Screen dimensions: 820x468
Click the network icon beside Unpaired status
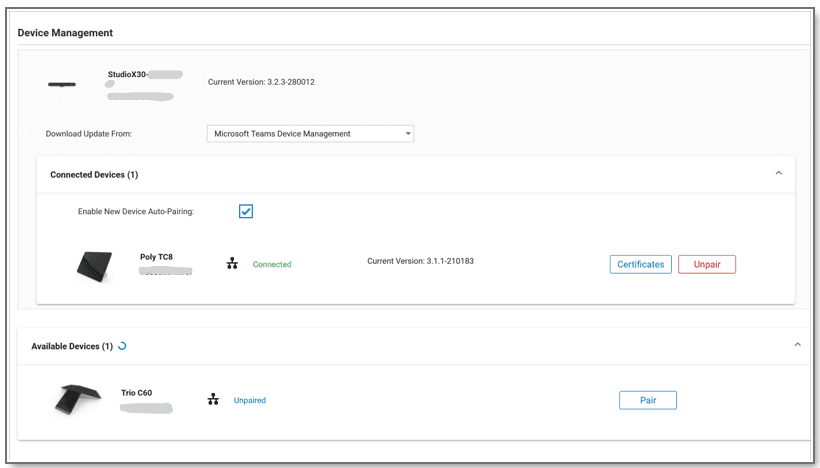point(213,399)
